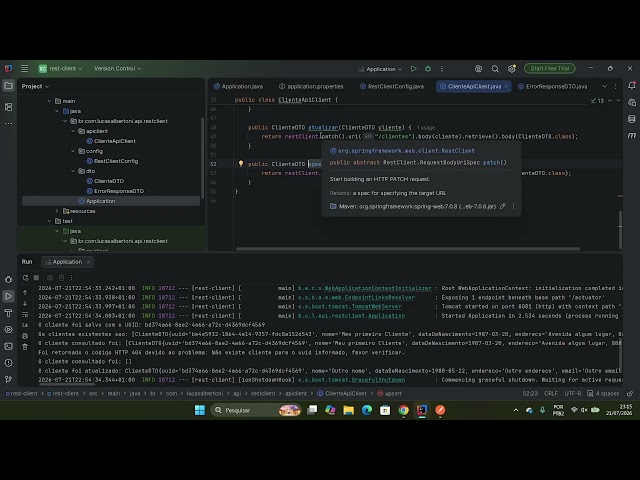
Task: Open org.springframework.web.client.RestClient link
Action: (406, 151)
